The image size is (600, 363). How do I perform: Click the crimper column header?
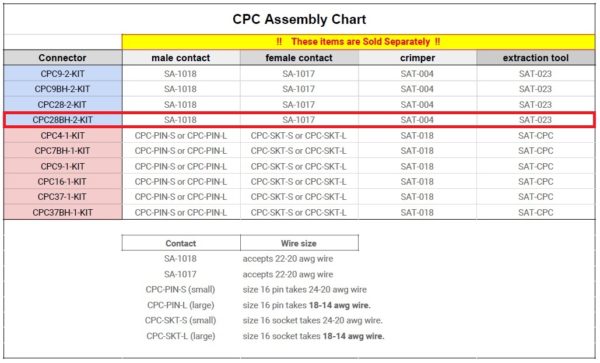[417, 58]
